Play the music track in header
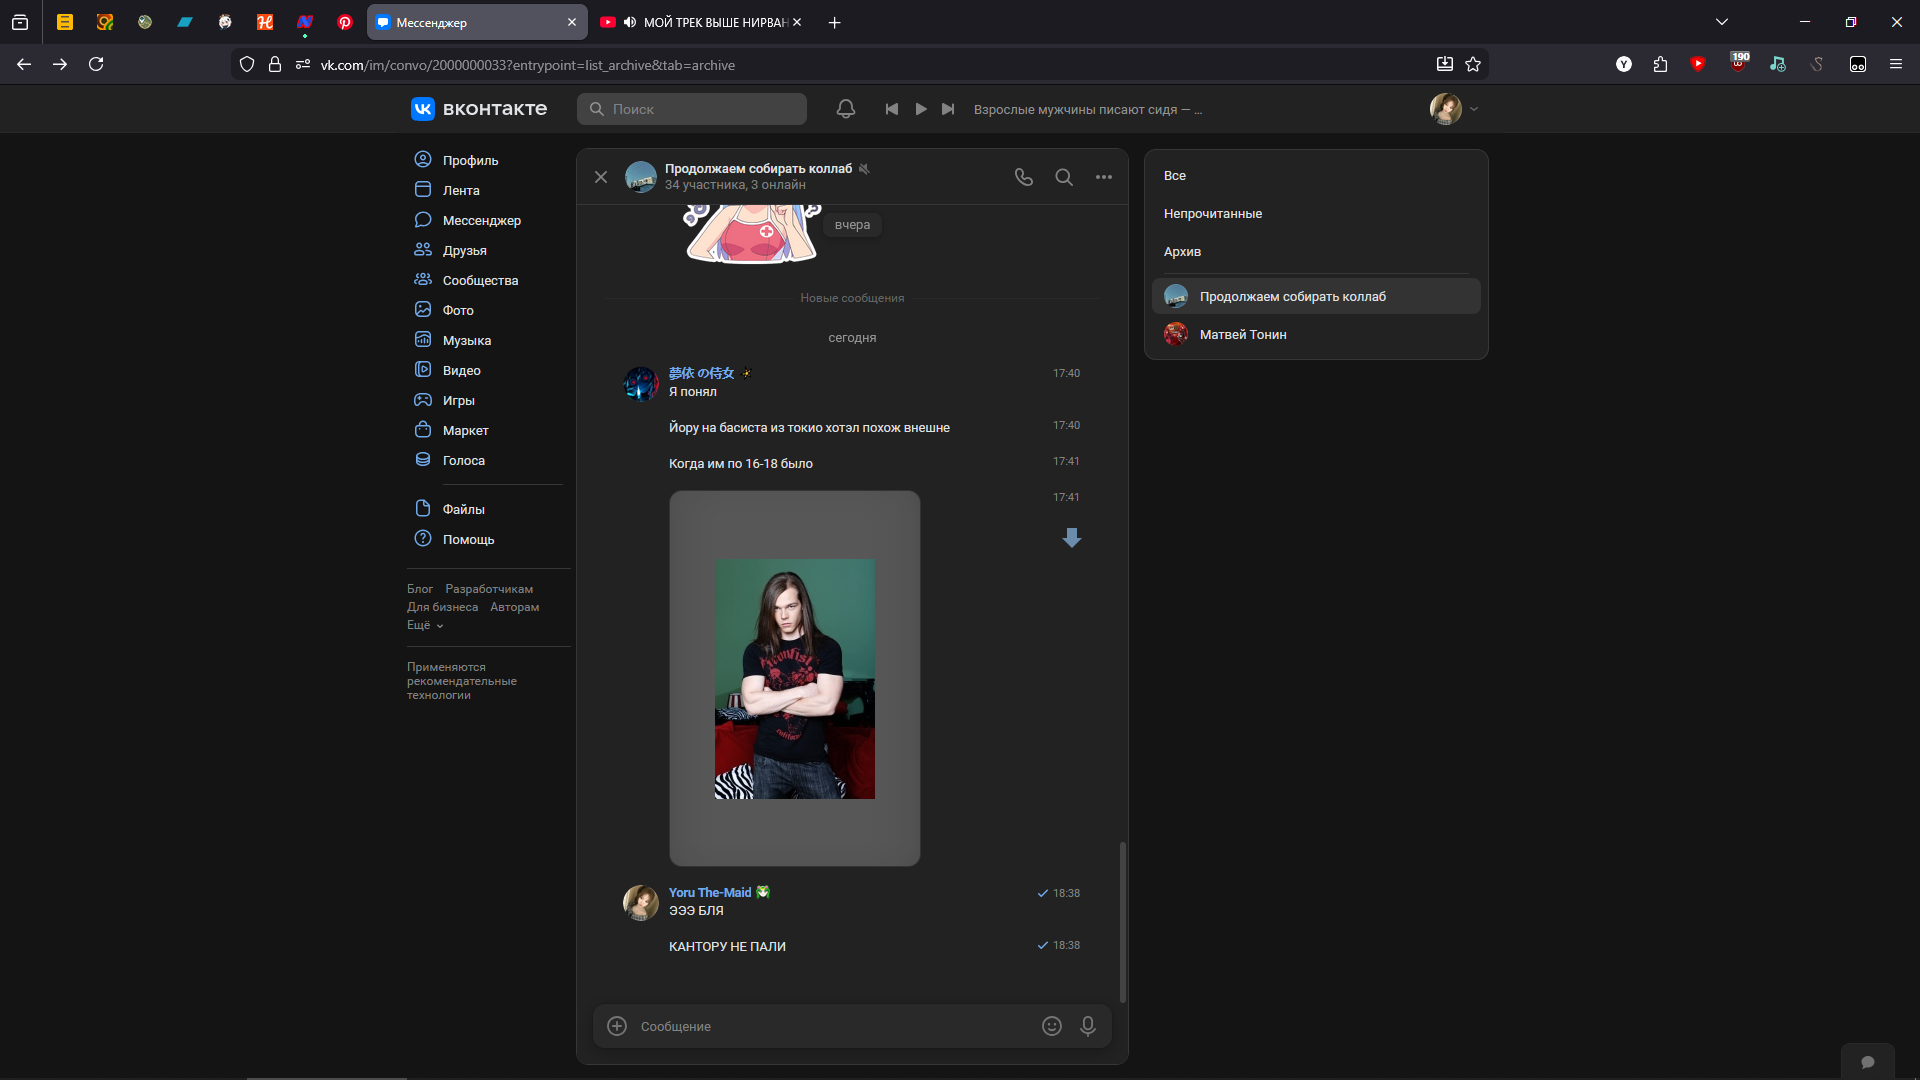The height and width of the screenshot is (1080, 1920). click(x=921, y=109)
